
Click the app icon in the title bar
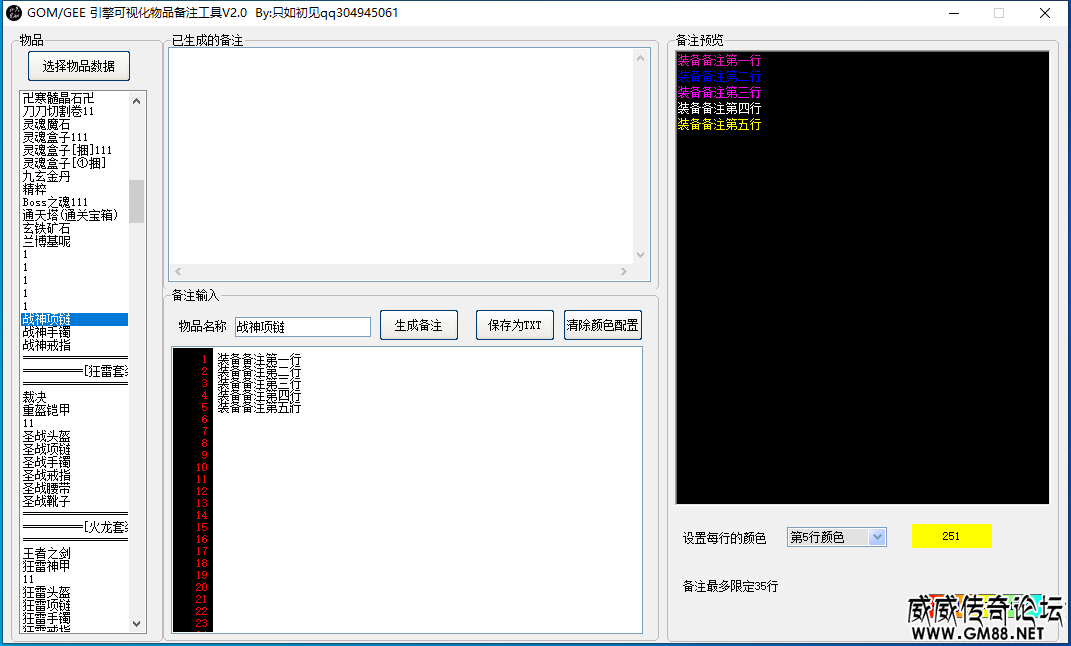14,13
